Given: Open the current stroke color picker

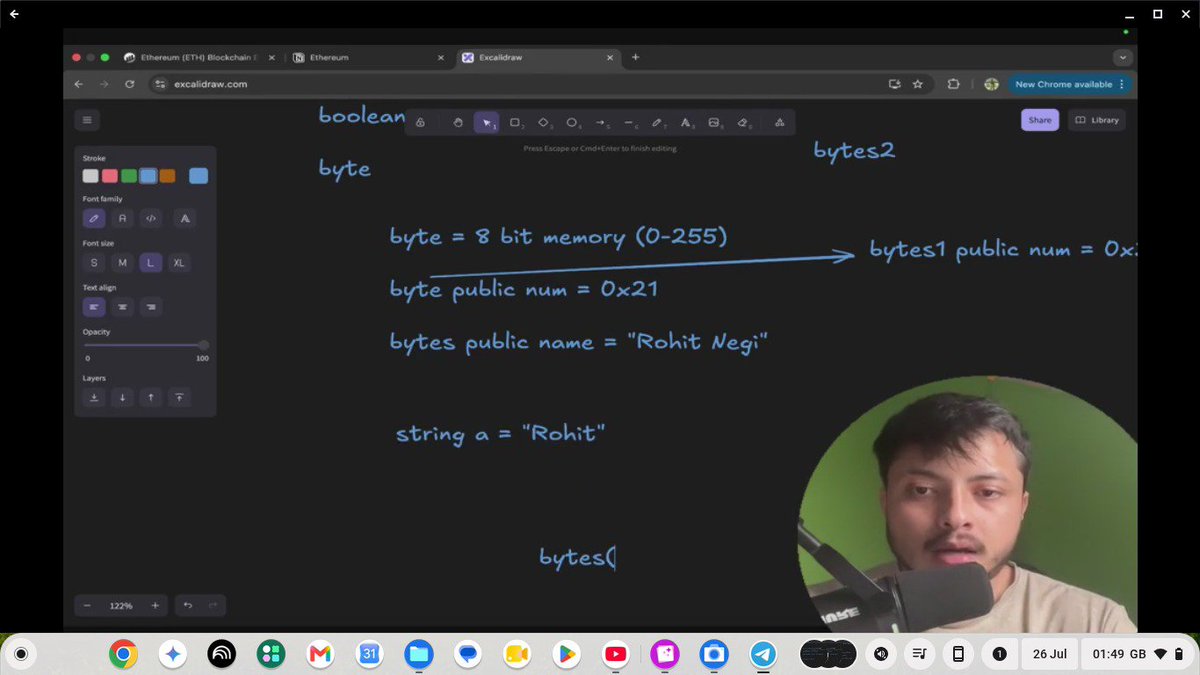Looking at the screenshot, I should [x=199, y=176].
